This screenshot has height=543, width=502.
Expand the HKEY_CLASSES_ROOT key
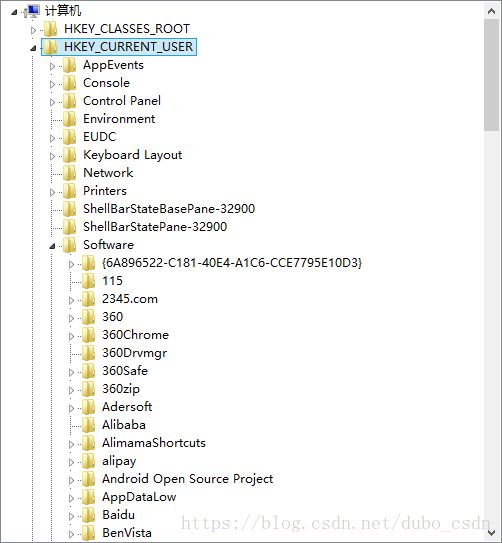(x=33, y=30)
